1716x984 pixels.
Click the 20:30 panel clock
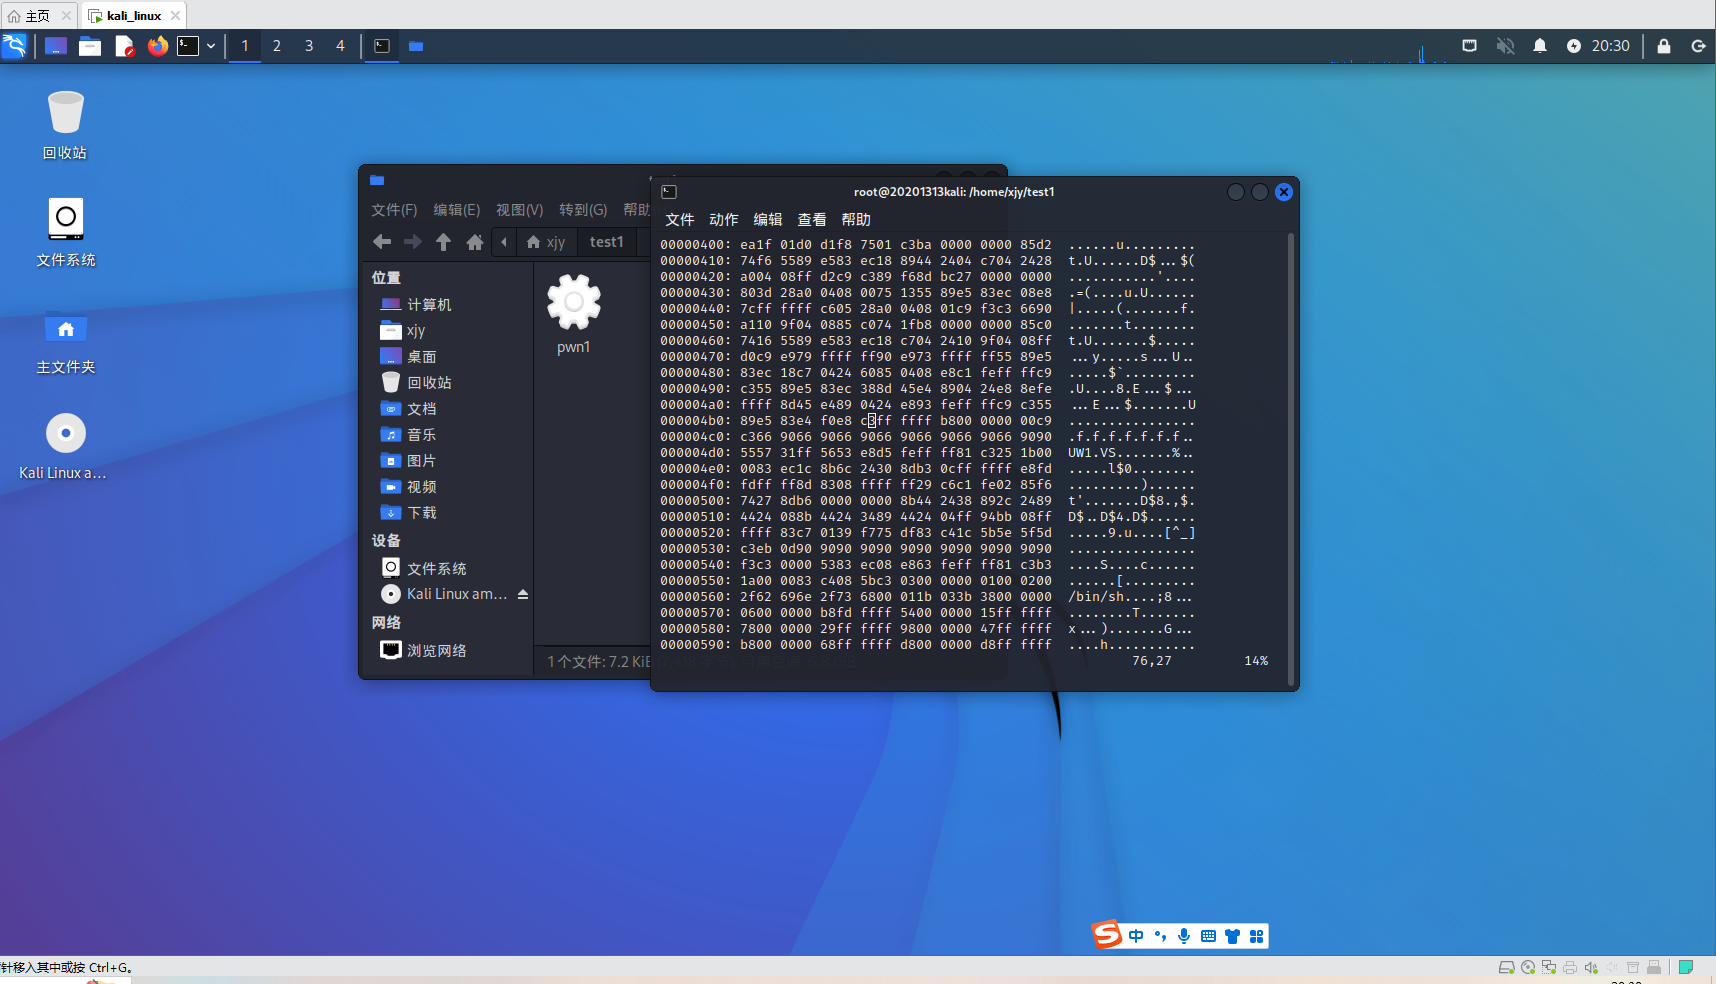click(1610, 46)
